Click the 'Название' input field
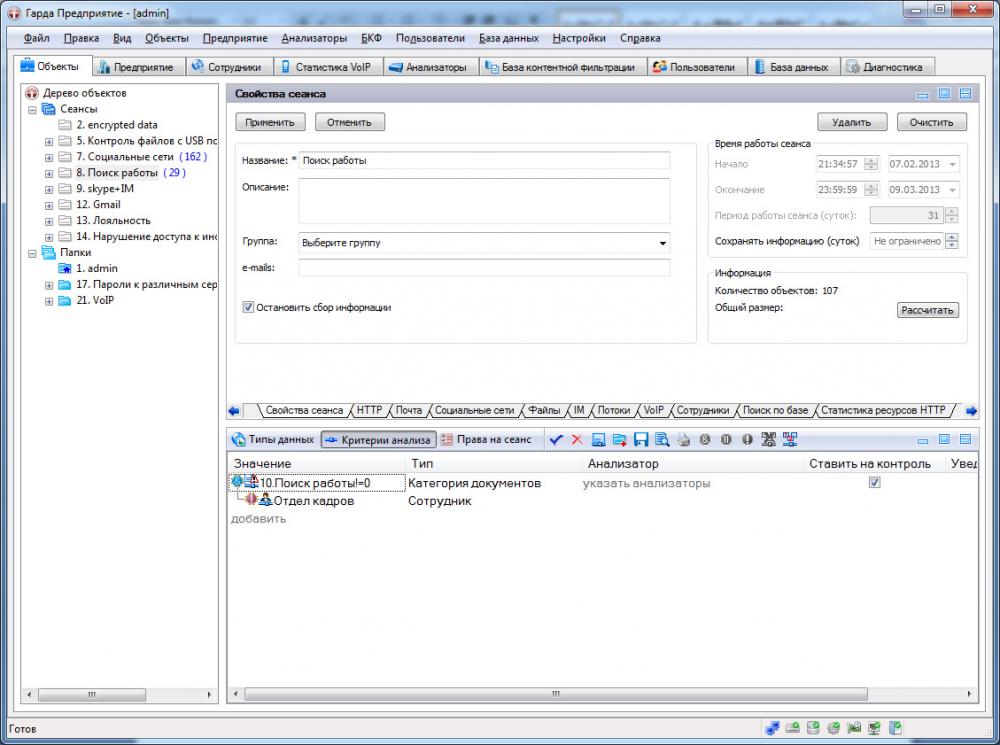 tap(484, 160)
